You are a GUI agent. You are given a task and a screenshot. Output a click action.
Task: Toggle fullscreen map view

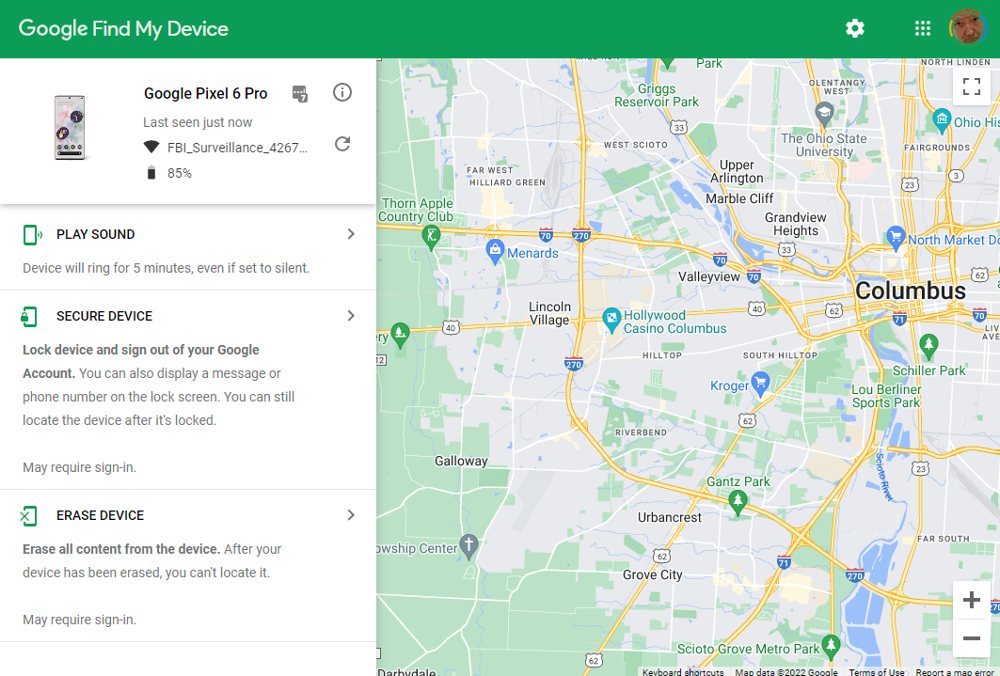coord(971,86)
